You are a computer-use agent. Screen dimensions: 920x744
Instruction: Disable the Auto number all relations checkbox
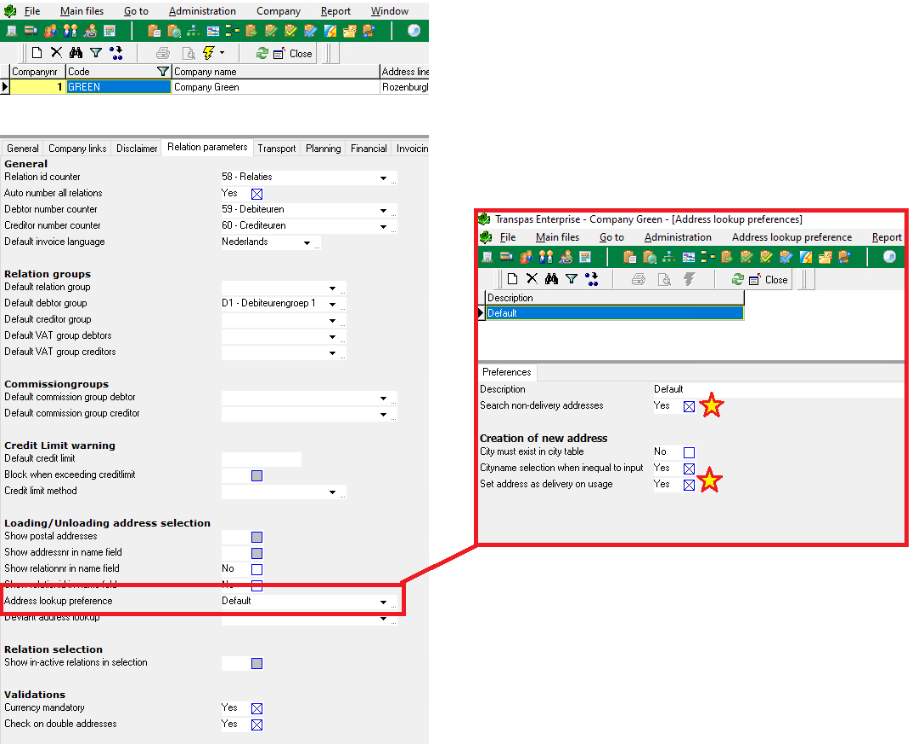tap(257, 193)
